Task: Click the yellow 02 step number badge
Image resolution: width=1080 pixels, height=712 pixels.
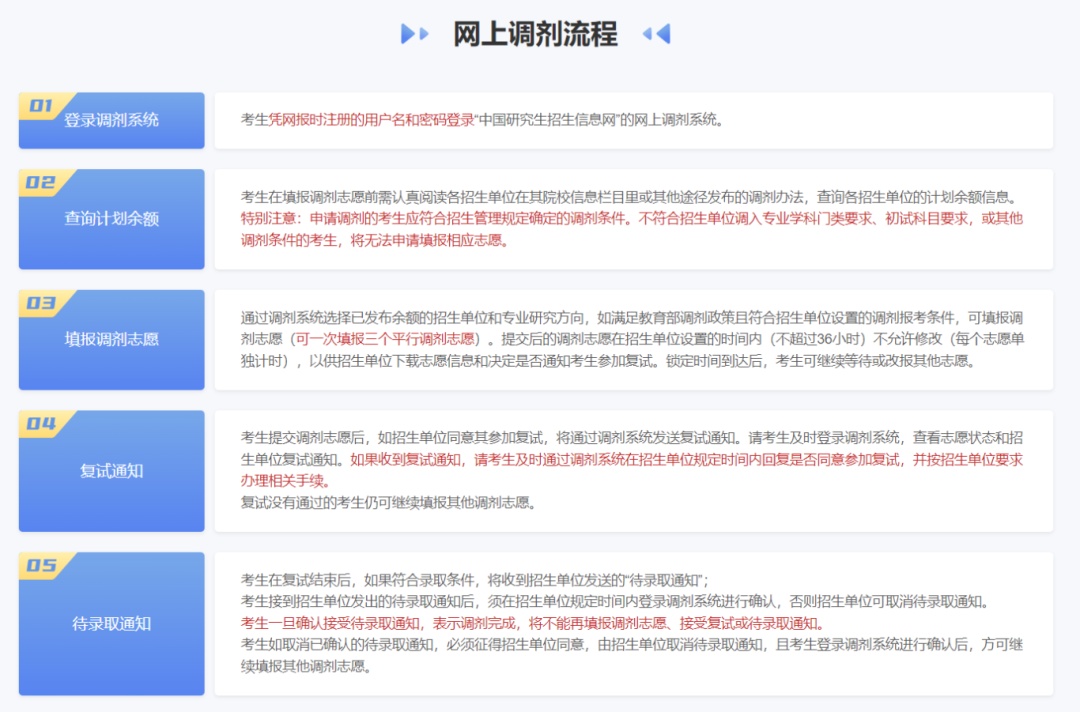Action: coord(42,182)
